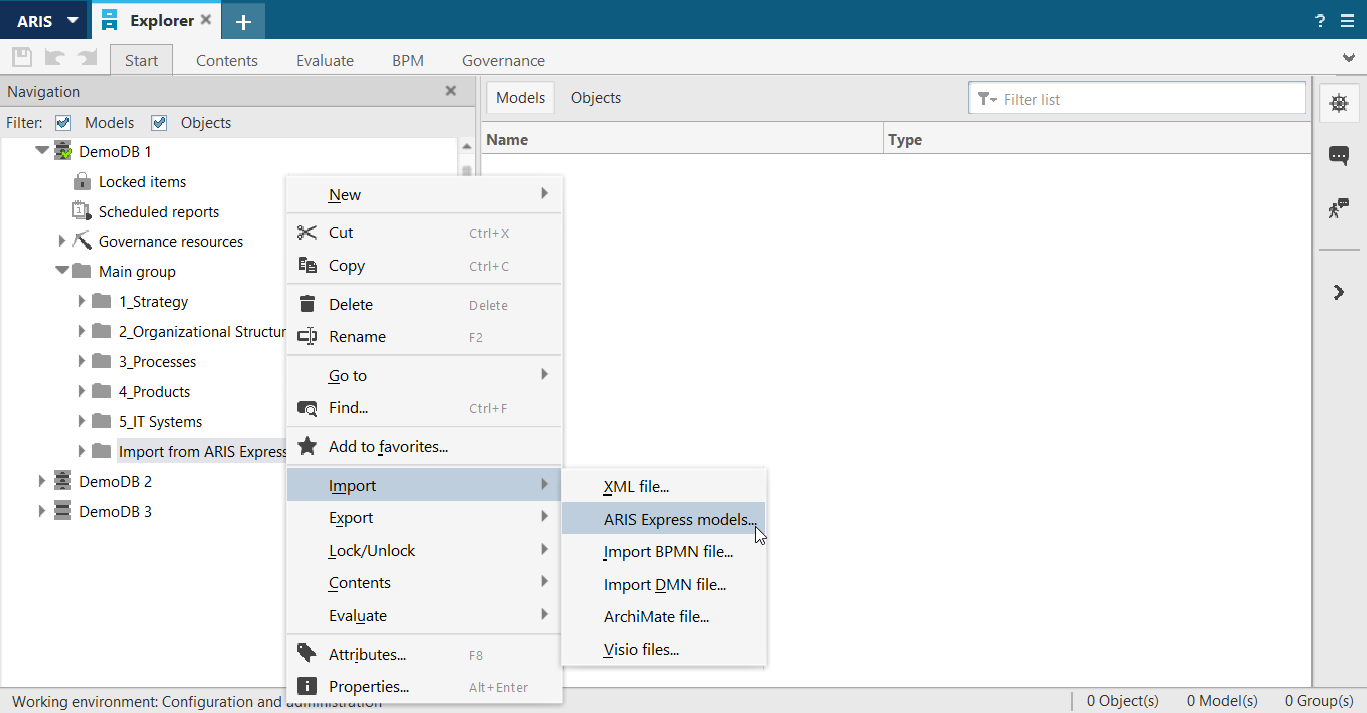
Task: Open the hamburger menu icon top right
Action: (1347, 19)
